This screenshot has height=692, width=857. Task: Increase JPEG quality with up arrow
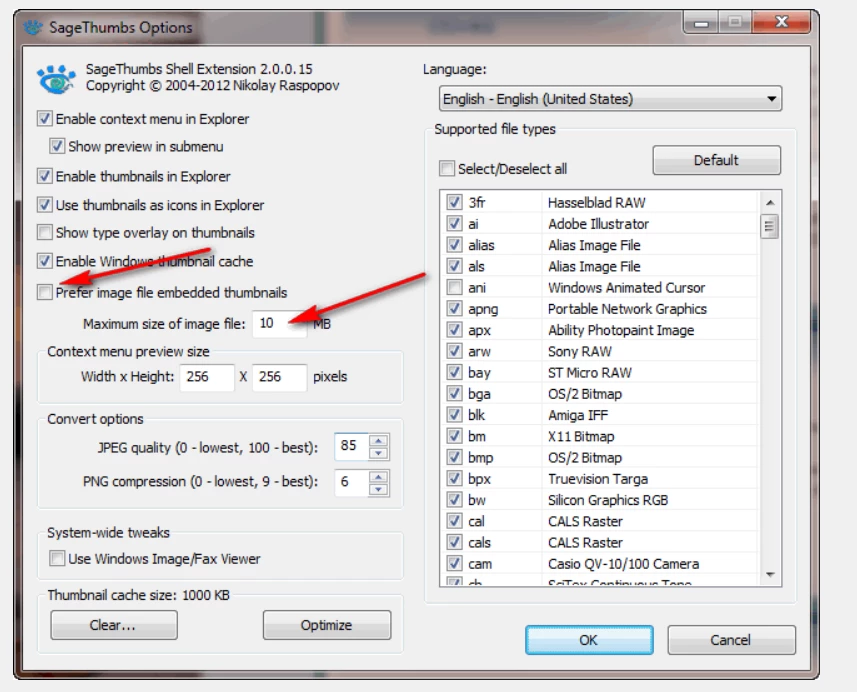[379, 441]
